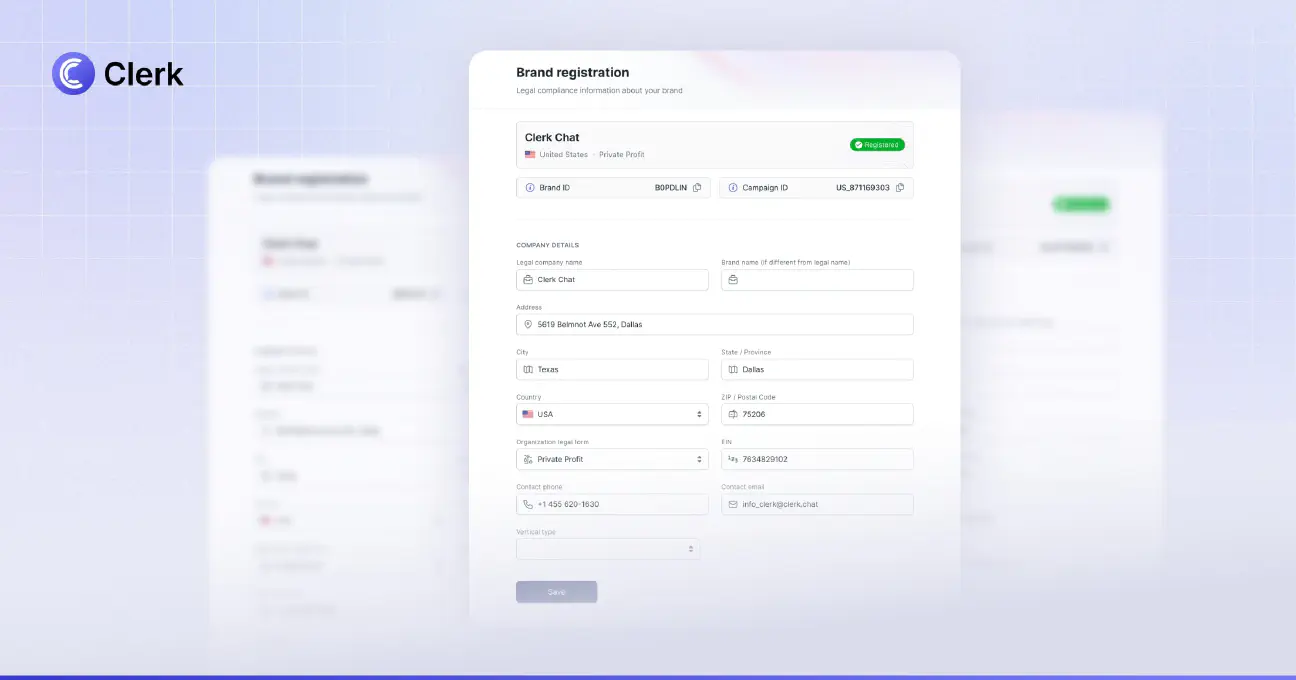Click the green Registered status badge text
Viewport: 1296px width, 680px height.
coord(881,145)
